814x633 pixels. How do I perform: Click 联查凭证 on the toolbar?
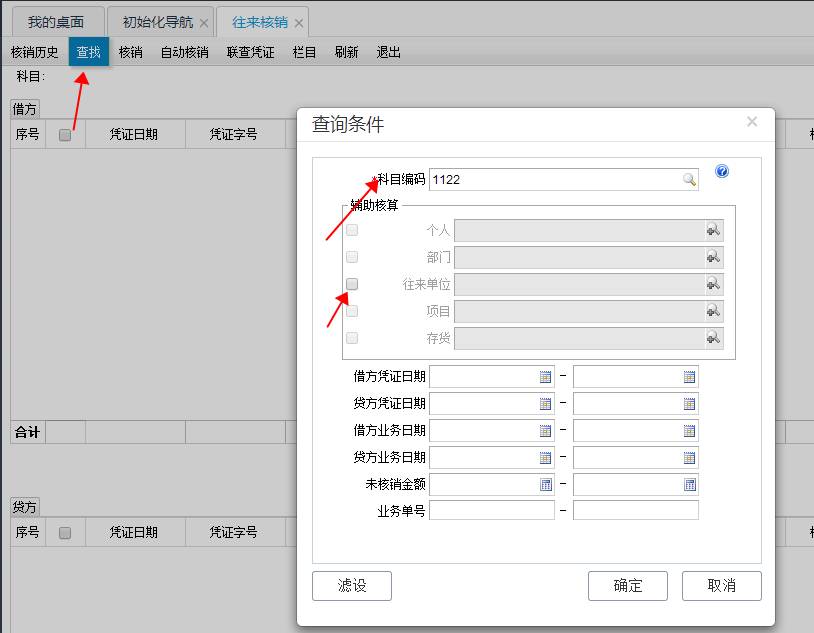[249, 52]
